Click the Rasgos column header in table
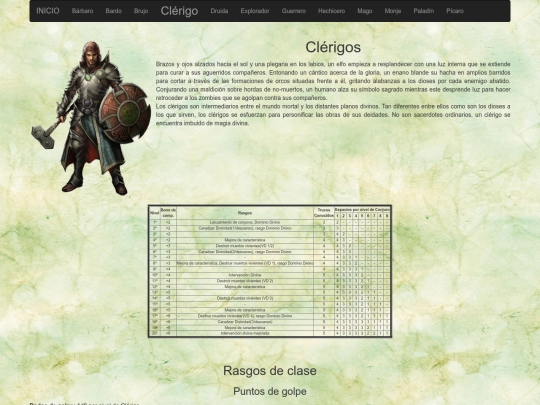 click(x=245, y=213)
